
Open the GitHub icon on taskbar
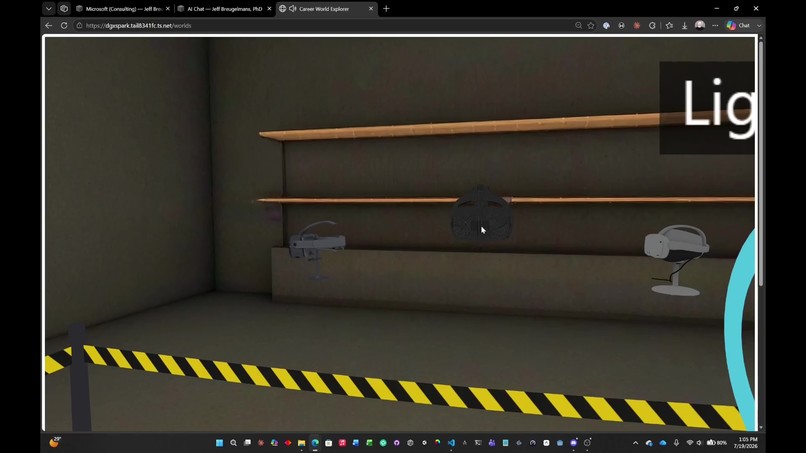pos(396,443)
